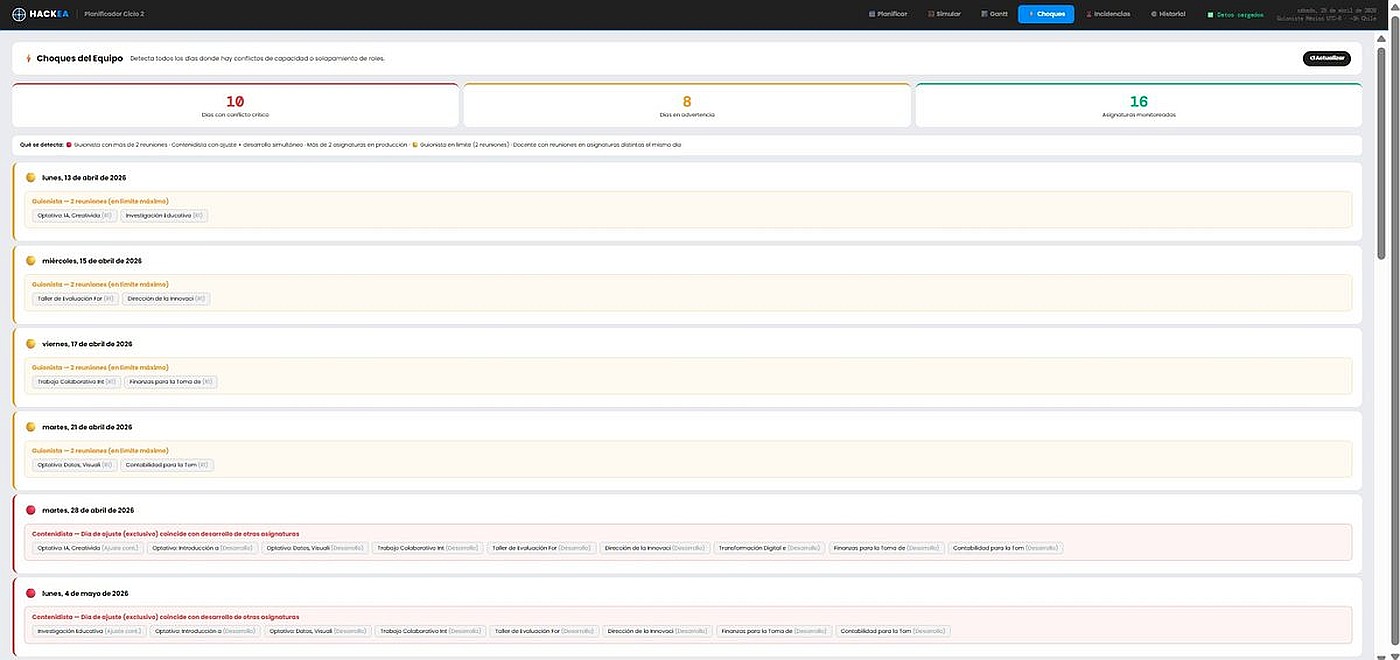This screenshot has width=1400, height=660.
Task: Click the Dirección de la Innovaci chip on 4 de mayo
Action: click(657, 631)
